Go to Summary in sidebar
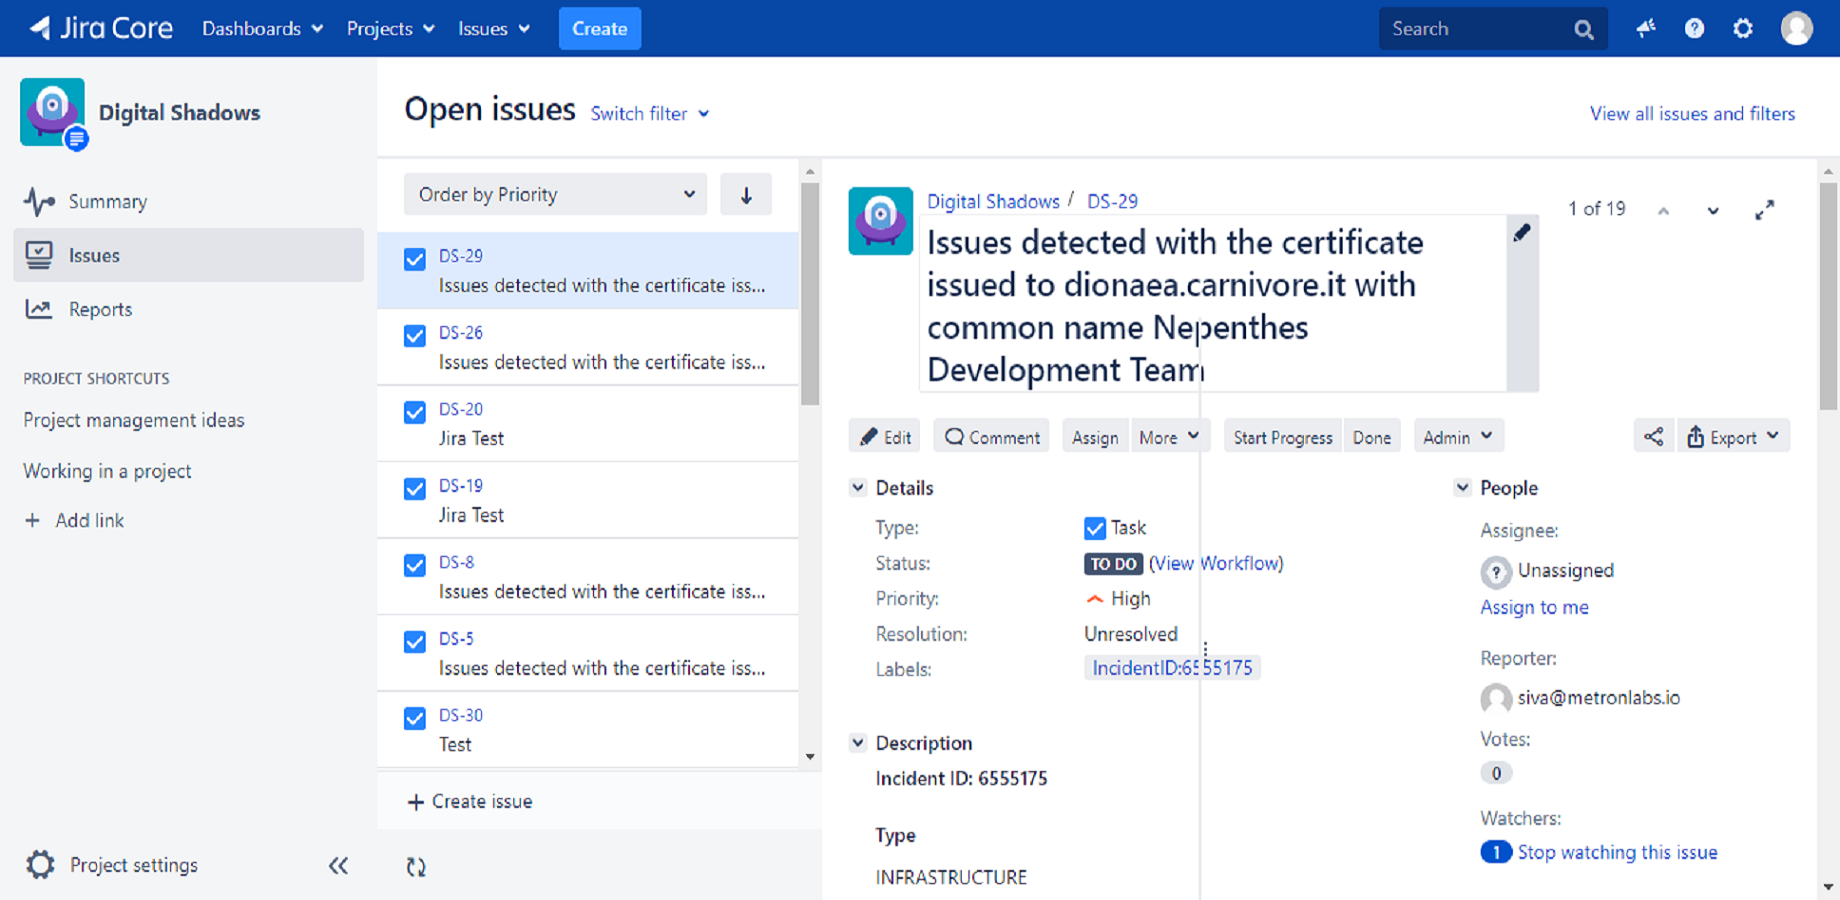The image size is (1840, 900). point(189,201)
